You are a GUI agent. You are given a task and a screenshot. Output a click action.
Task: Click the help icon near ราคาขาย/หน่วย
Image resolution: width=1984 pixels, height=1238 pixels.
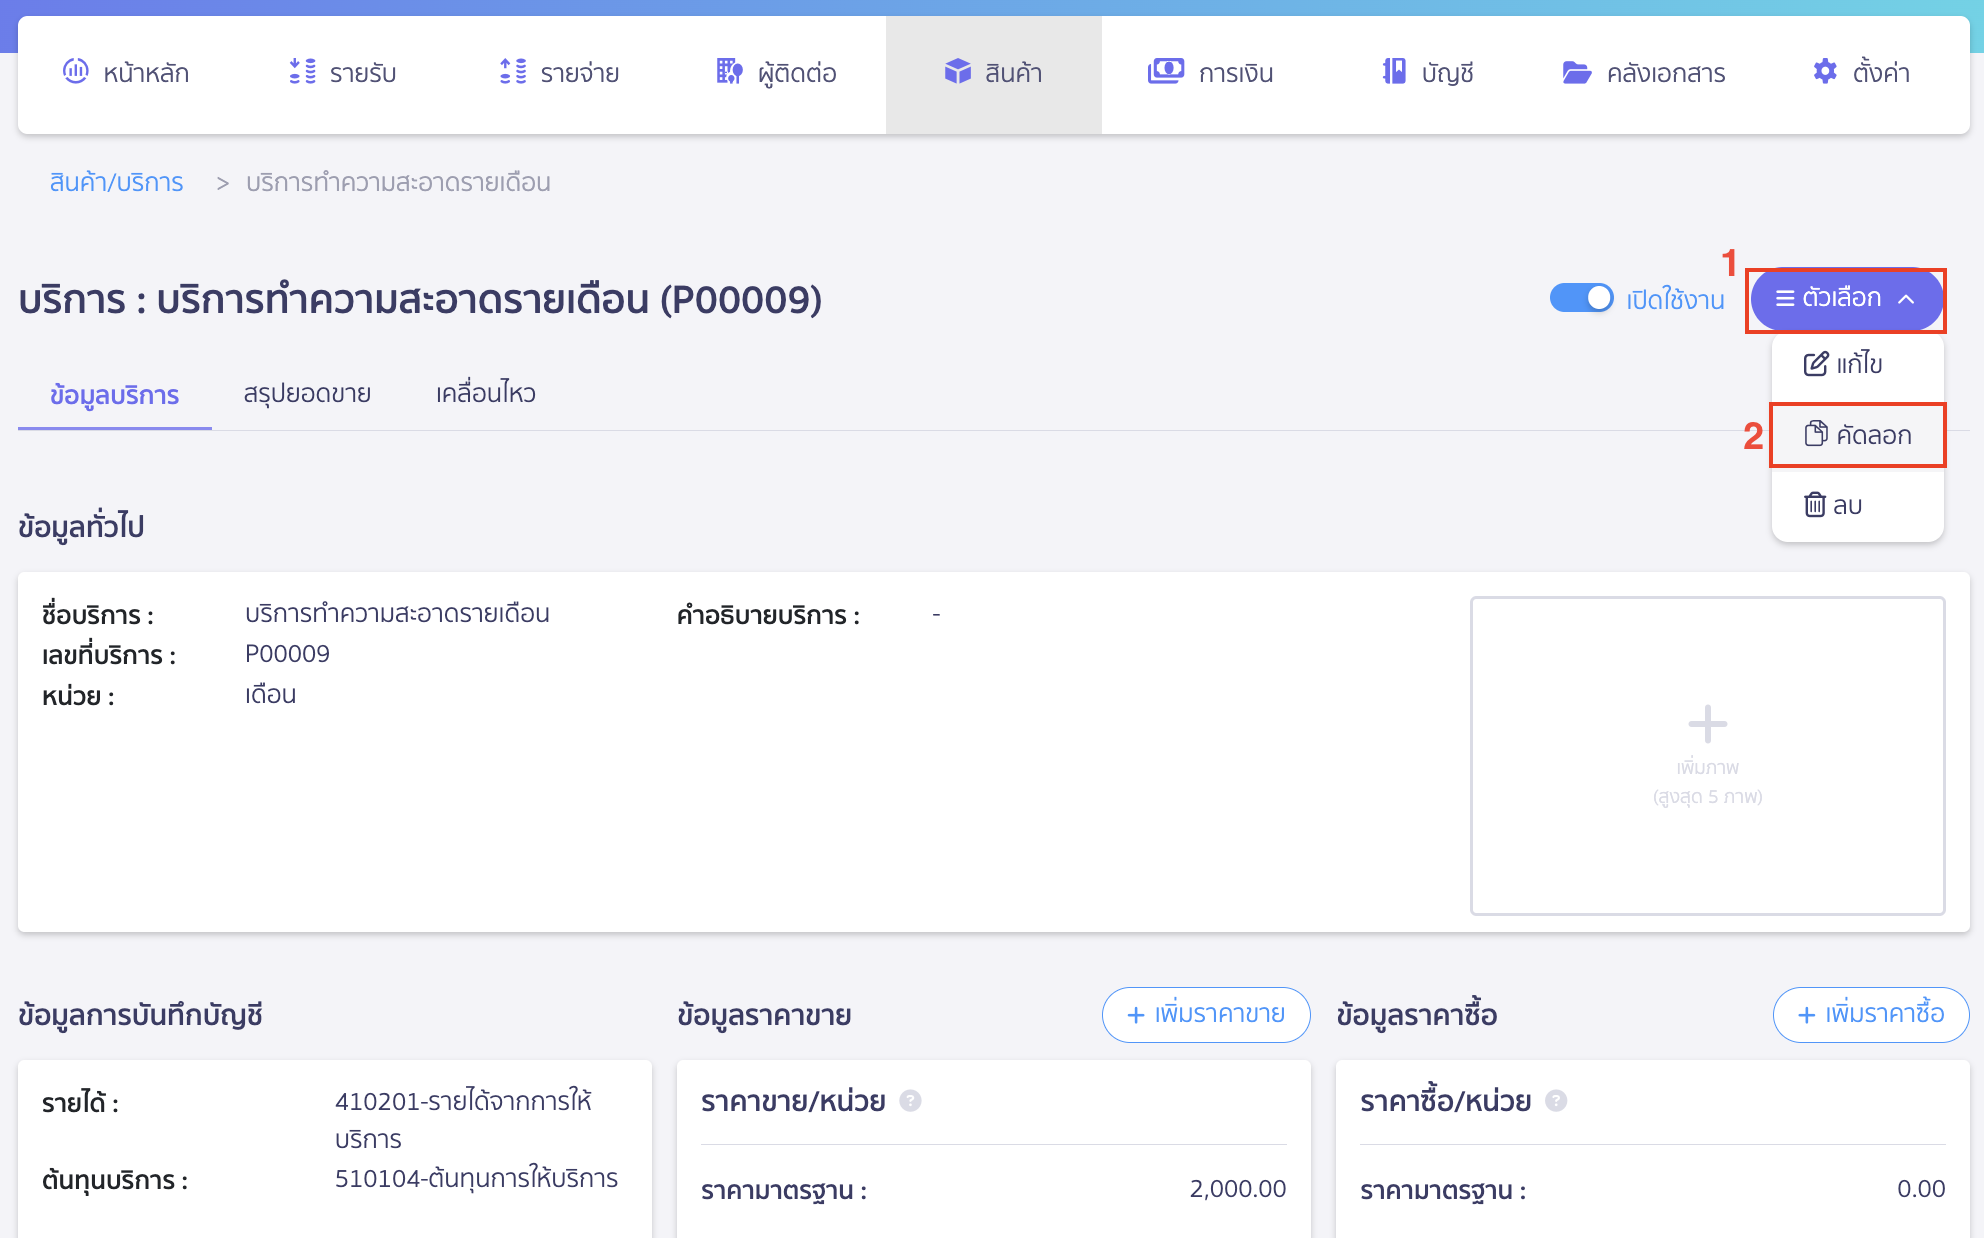pyautogui.click(x=910, y=1102)
